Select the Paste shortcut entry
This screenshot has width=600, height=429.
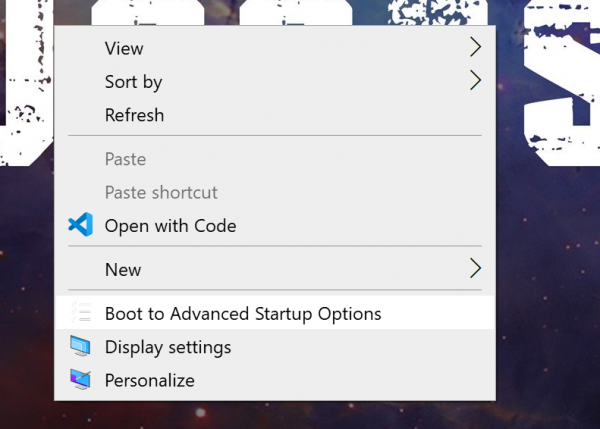click(161, 192)
